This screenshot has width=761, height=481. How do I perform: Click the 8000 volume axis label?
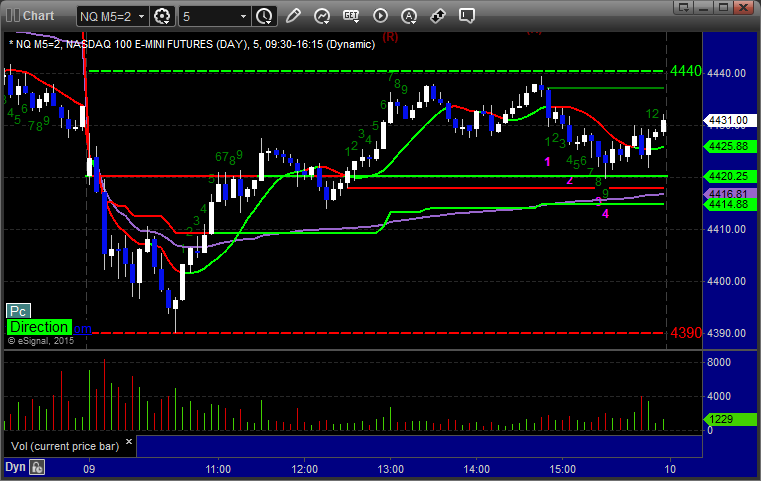point(719,362)
